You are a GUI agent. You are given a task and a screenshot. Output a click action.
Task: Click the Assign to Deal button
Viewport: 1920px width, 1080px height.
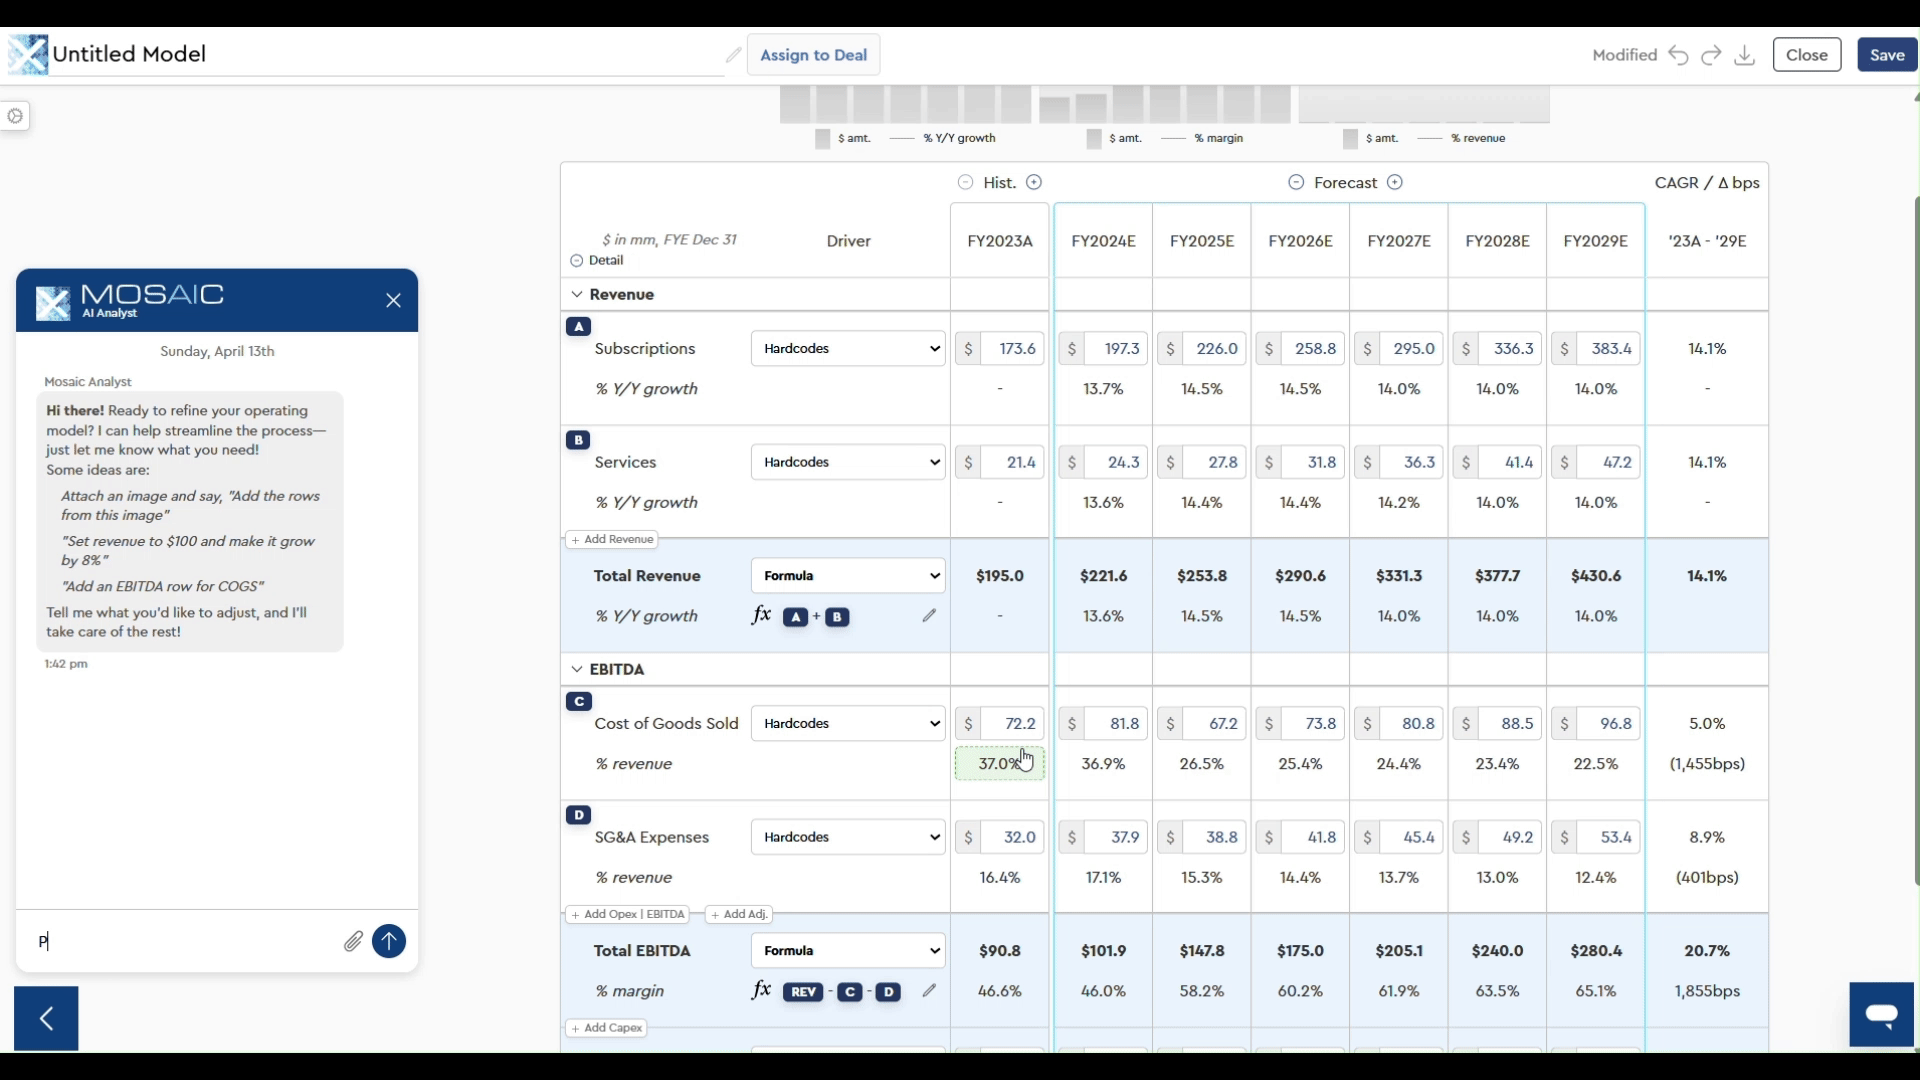point(813,55)
